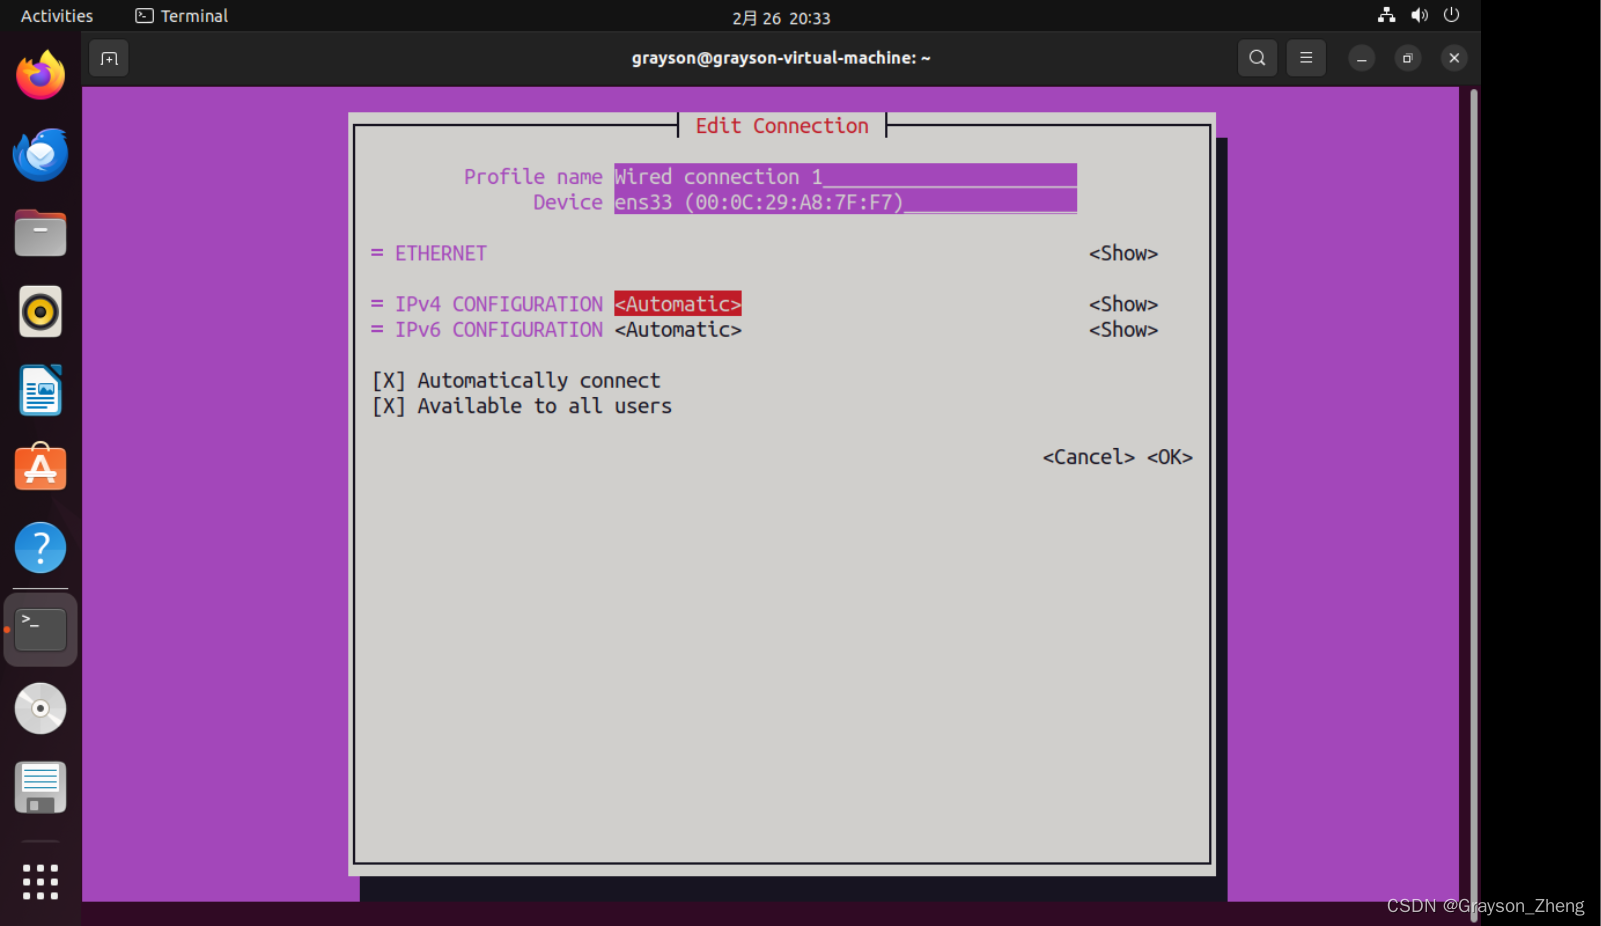The image size is (1601, 926).
Task: Close the terminal window
Action: pyautogui.click(x=1454, y=58)
